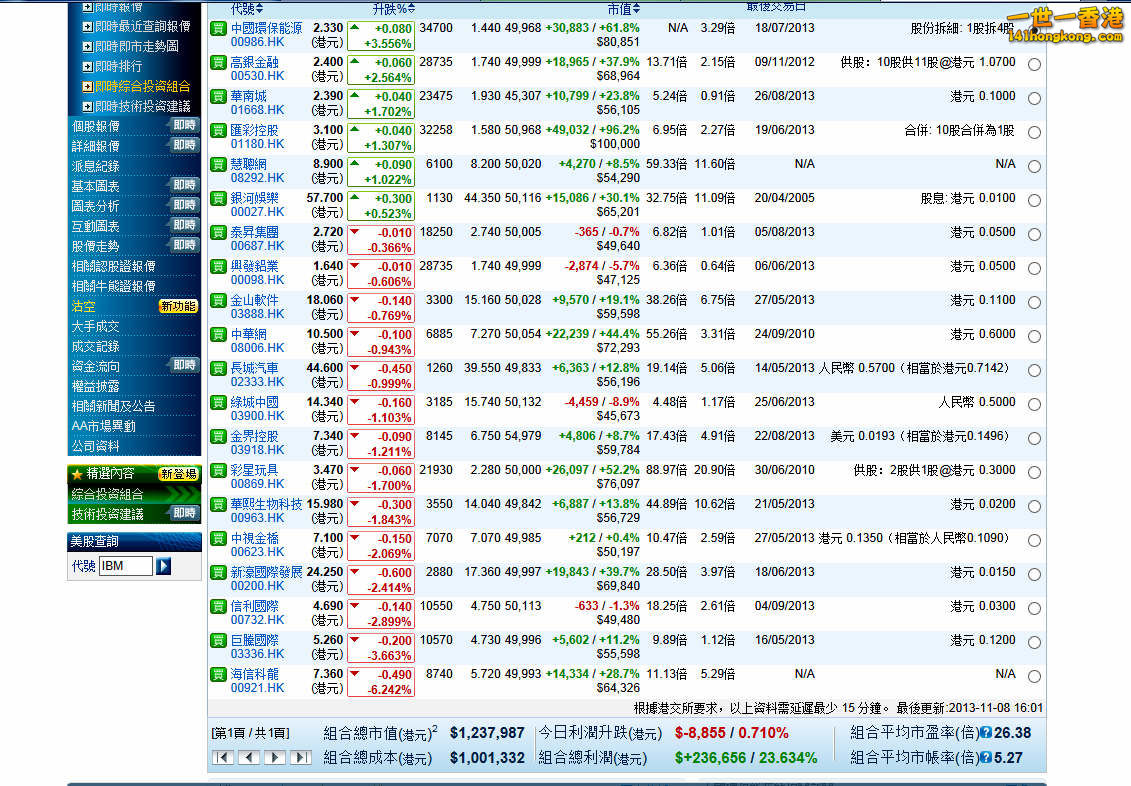The height and width of the screenshot is (786, 1131).
Task: Sort by 市值 column header
Action: coord(624,9)
